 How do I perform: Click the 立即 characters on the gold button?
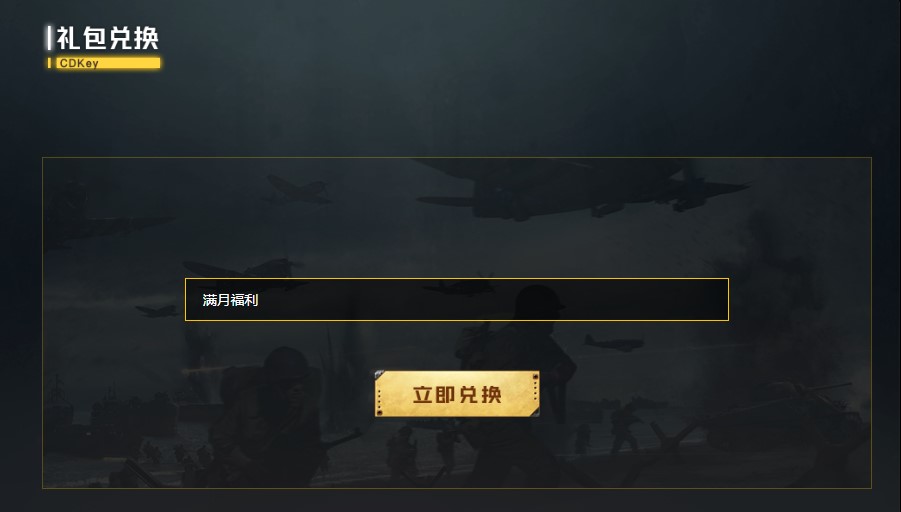point(434,394)
